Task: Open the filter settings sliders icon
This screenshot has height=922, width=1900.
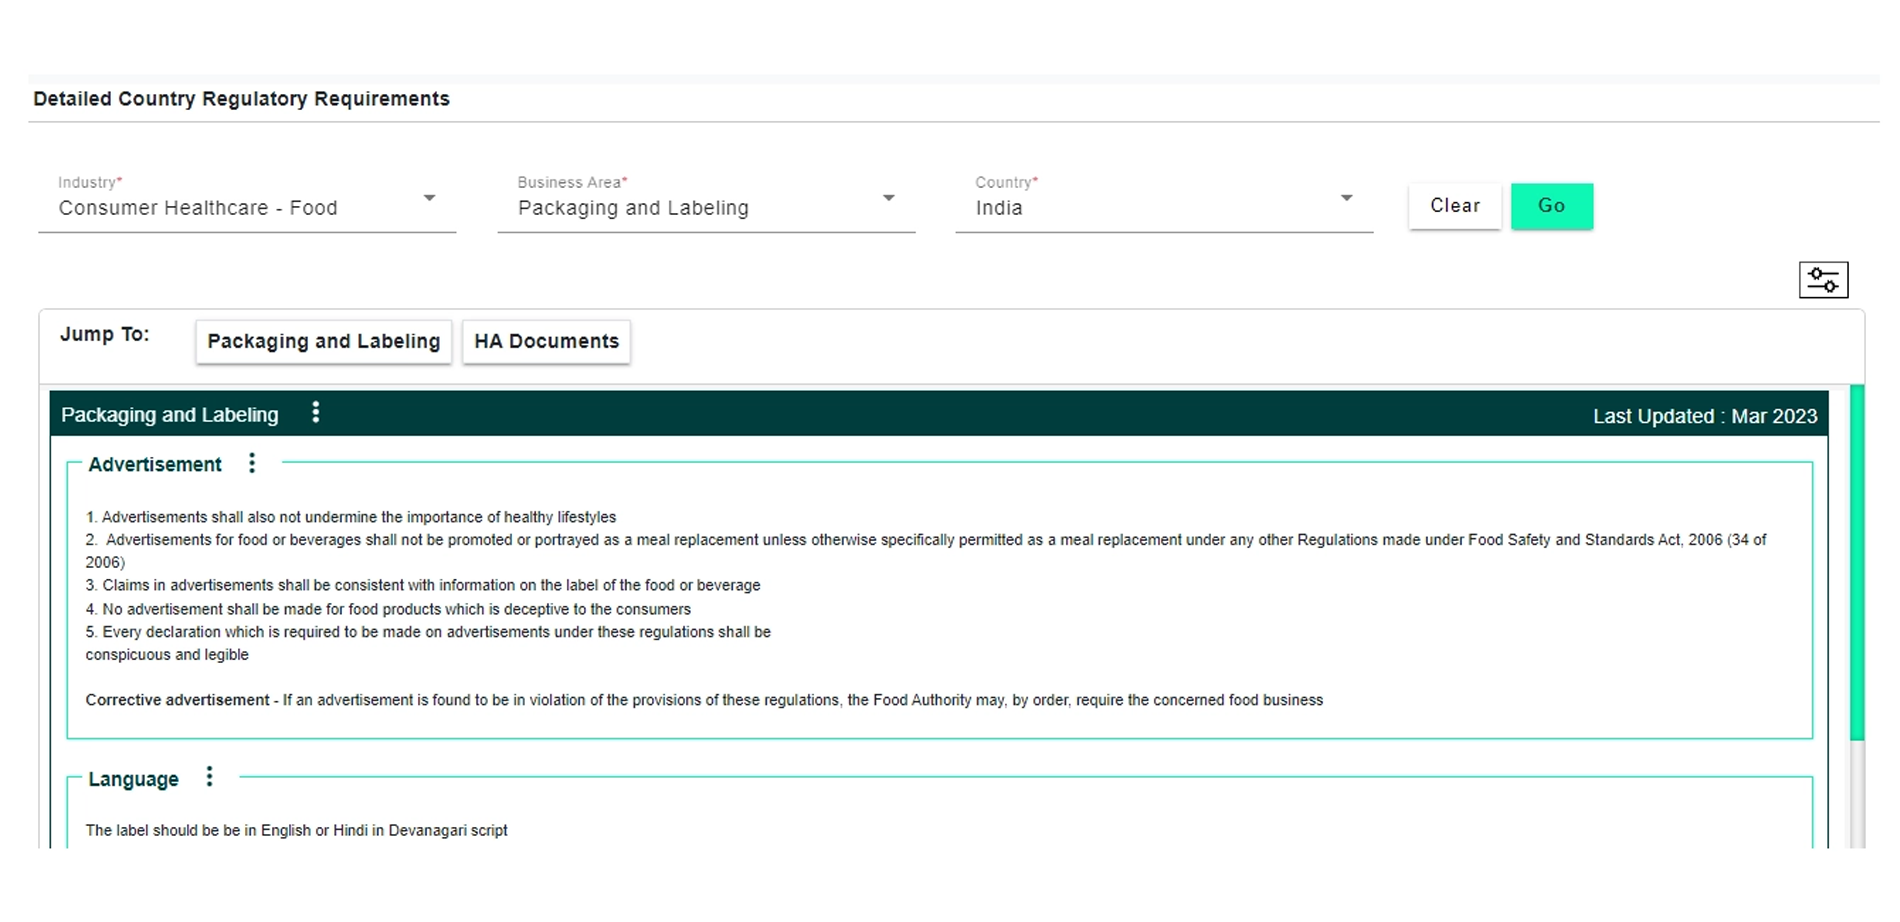Action: [x=1822, y=280]
